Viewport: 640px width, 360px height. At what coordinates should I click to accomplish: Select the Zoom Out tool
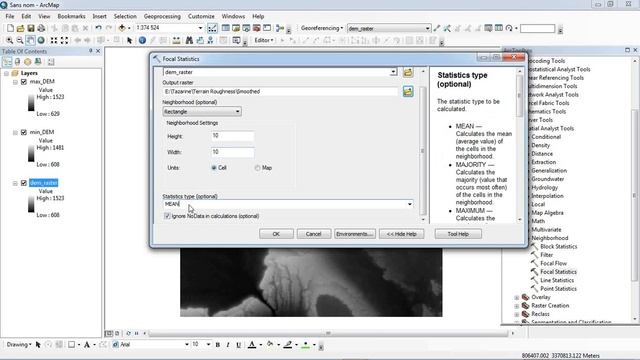click(20, 40)
